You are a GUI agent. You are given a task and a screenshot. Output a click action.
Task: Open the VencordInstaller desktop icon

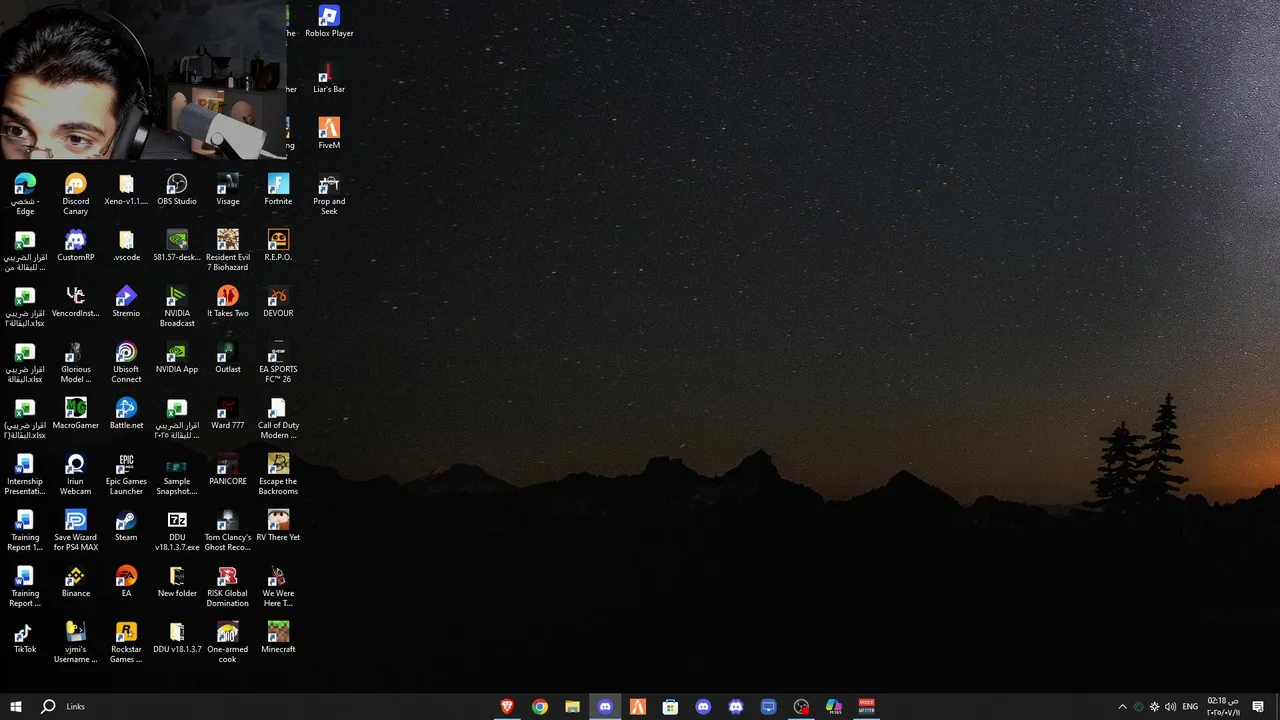76,302
